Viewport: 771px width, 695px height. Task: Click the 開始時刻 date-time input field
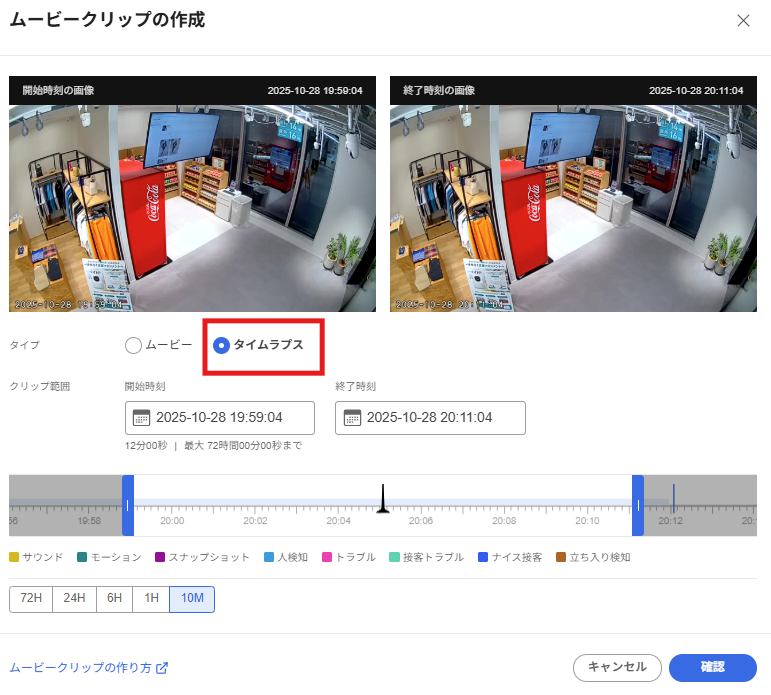(220, 418)
